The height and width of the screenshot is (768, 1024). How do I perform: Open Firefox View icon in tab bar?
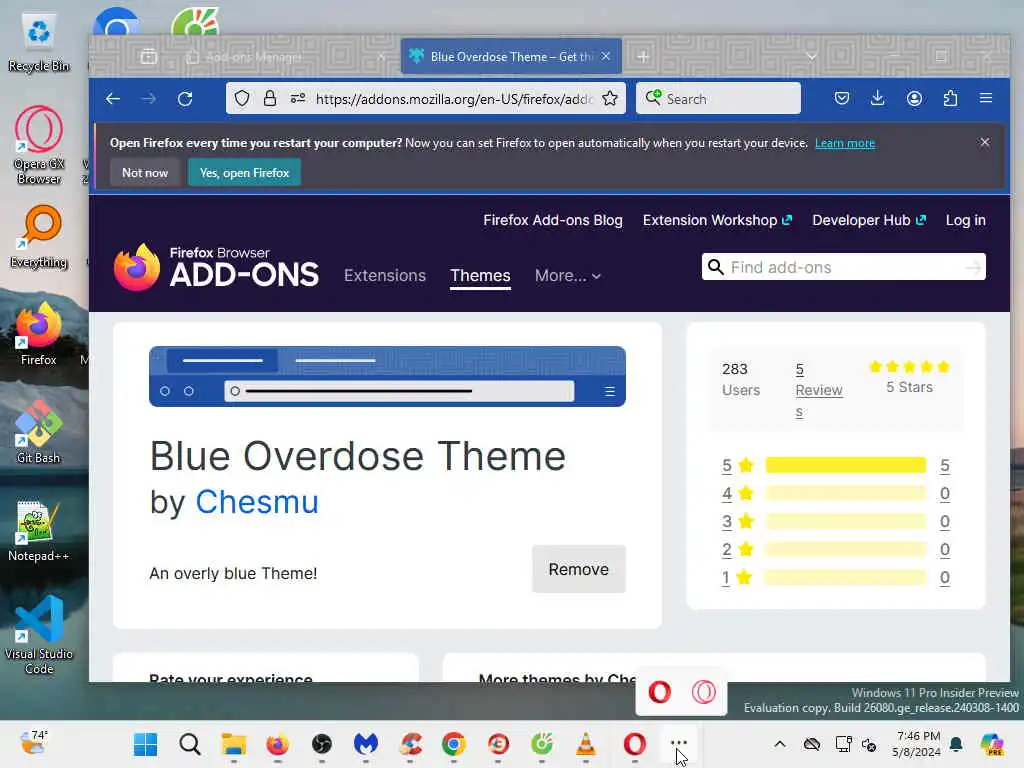[x=149, y=57]
